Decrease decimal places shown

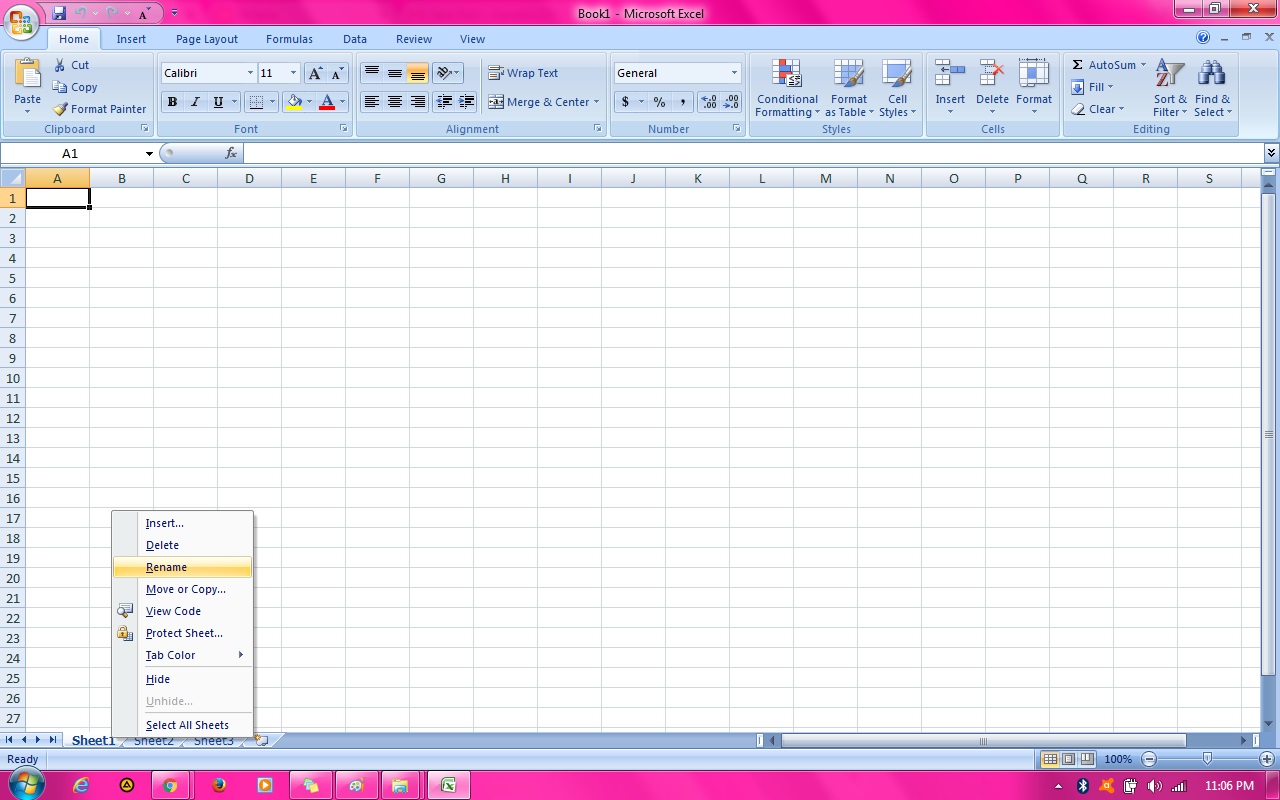tap(732, 102)
